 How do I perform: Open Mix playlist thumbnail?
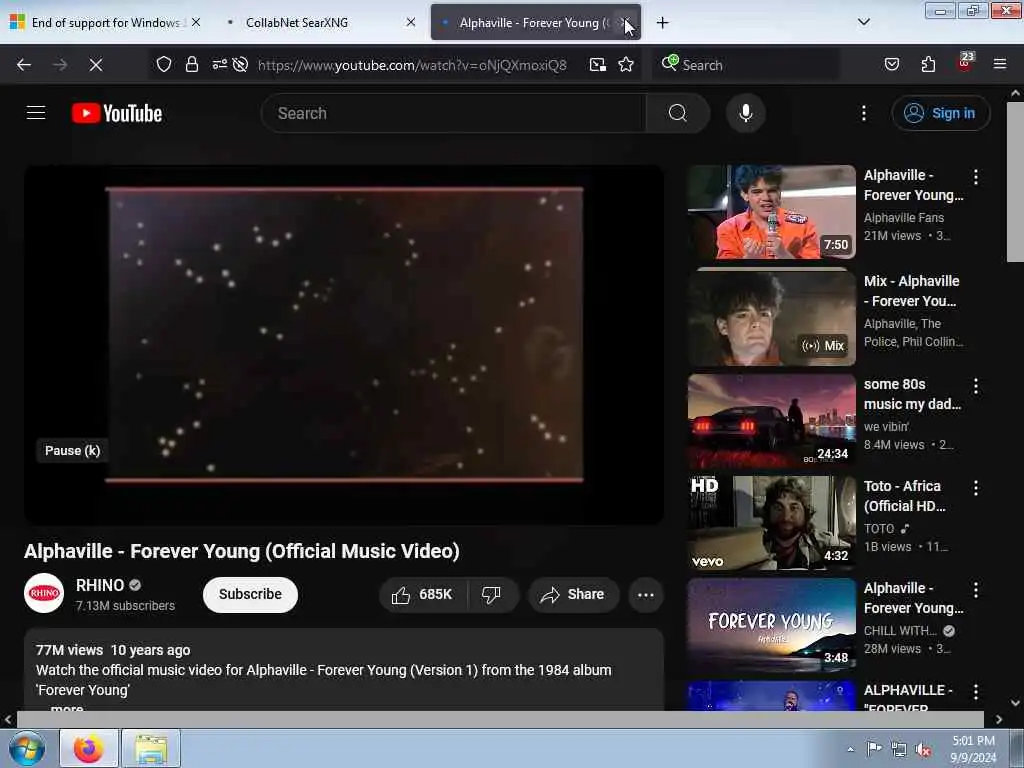point(771,318)
